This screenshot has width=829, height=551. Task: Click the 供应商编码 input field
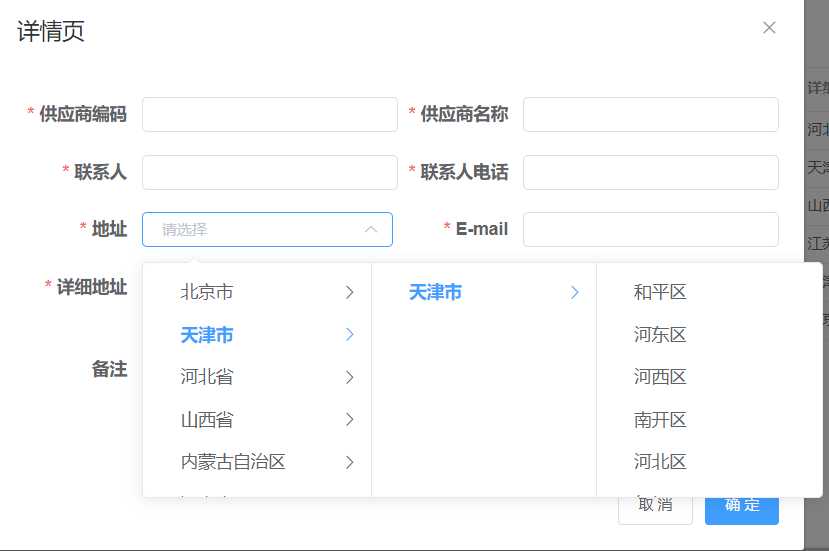[270, 114]
